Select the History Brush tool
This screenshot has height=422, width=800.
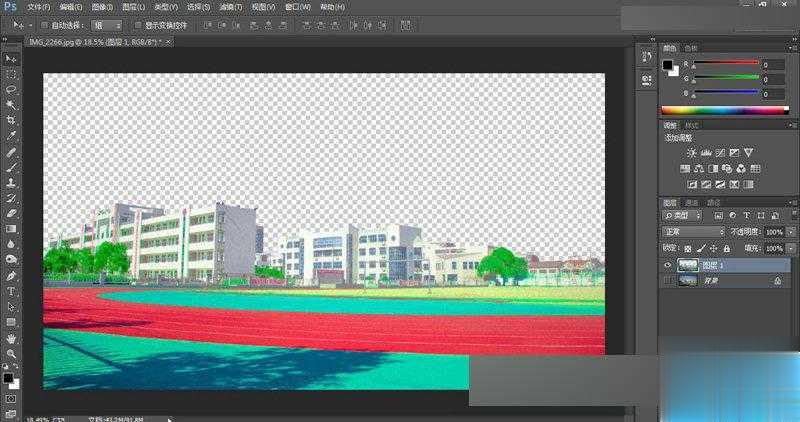11,198
